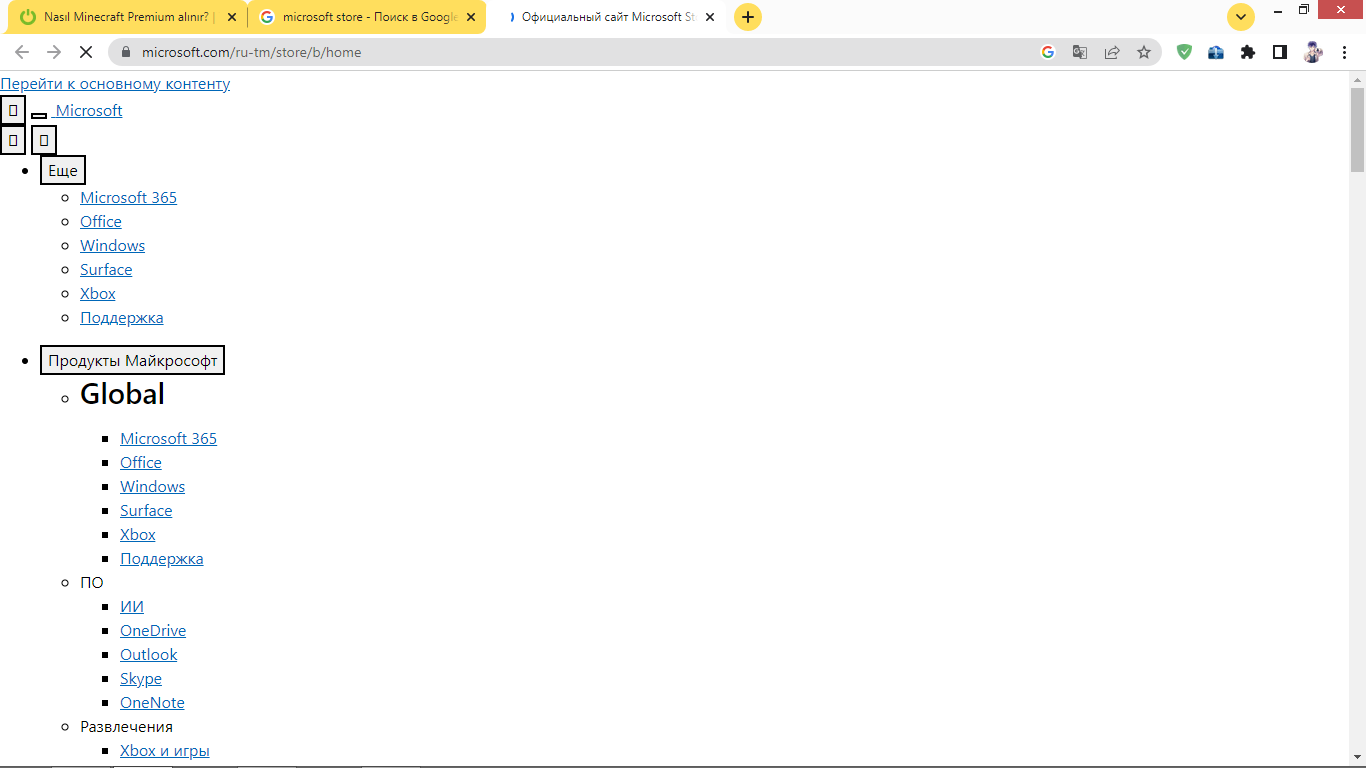This screenshot has width=1366, height=768.
Task: Click the scrollbar down arrow
Action: pyautogui.click(x=1357, y=757)
